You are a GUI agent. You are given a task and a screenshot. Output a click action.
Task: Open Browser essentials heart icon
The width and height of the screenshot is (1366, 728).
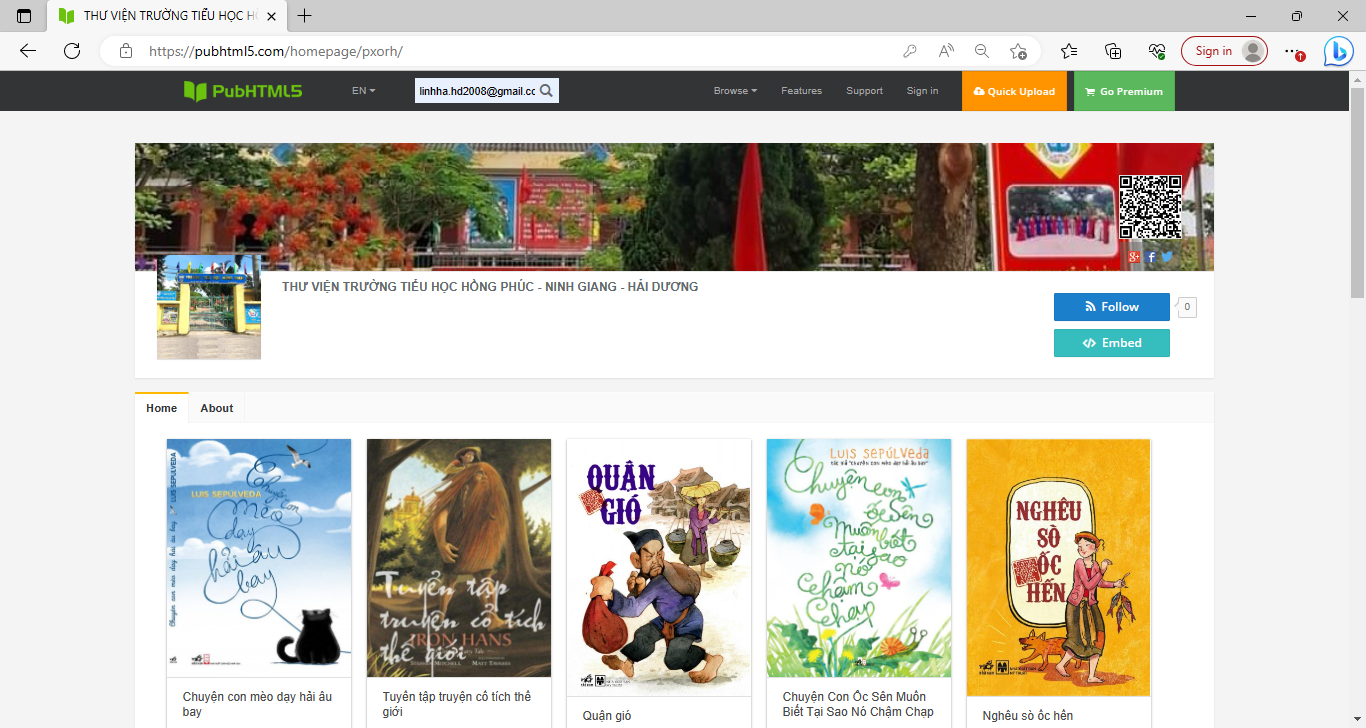click(1157, 51)
